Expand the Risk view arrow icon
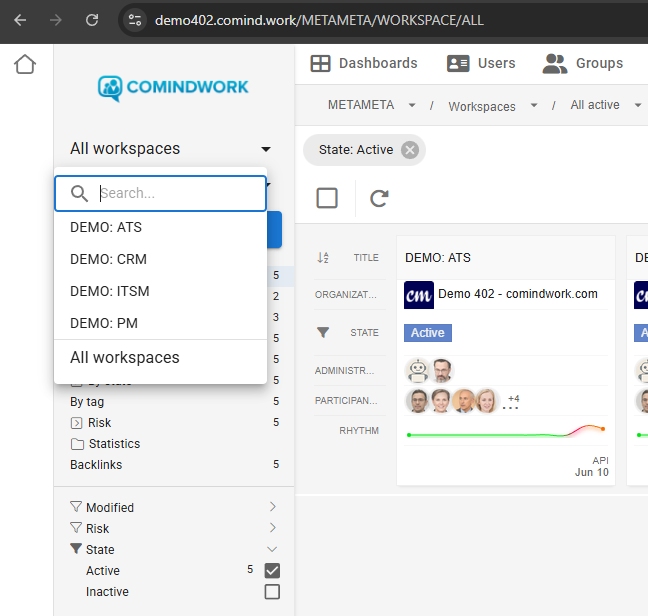This screenshot has height=616, width=648. coord(76,423)
